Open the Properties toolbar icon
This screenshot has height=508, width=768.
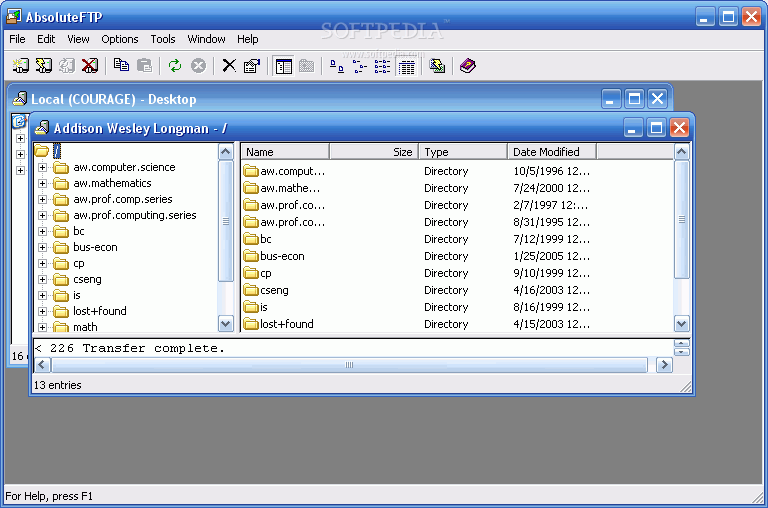[252, 66]
